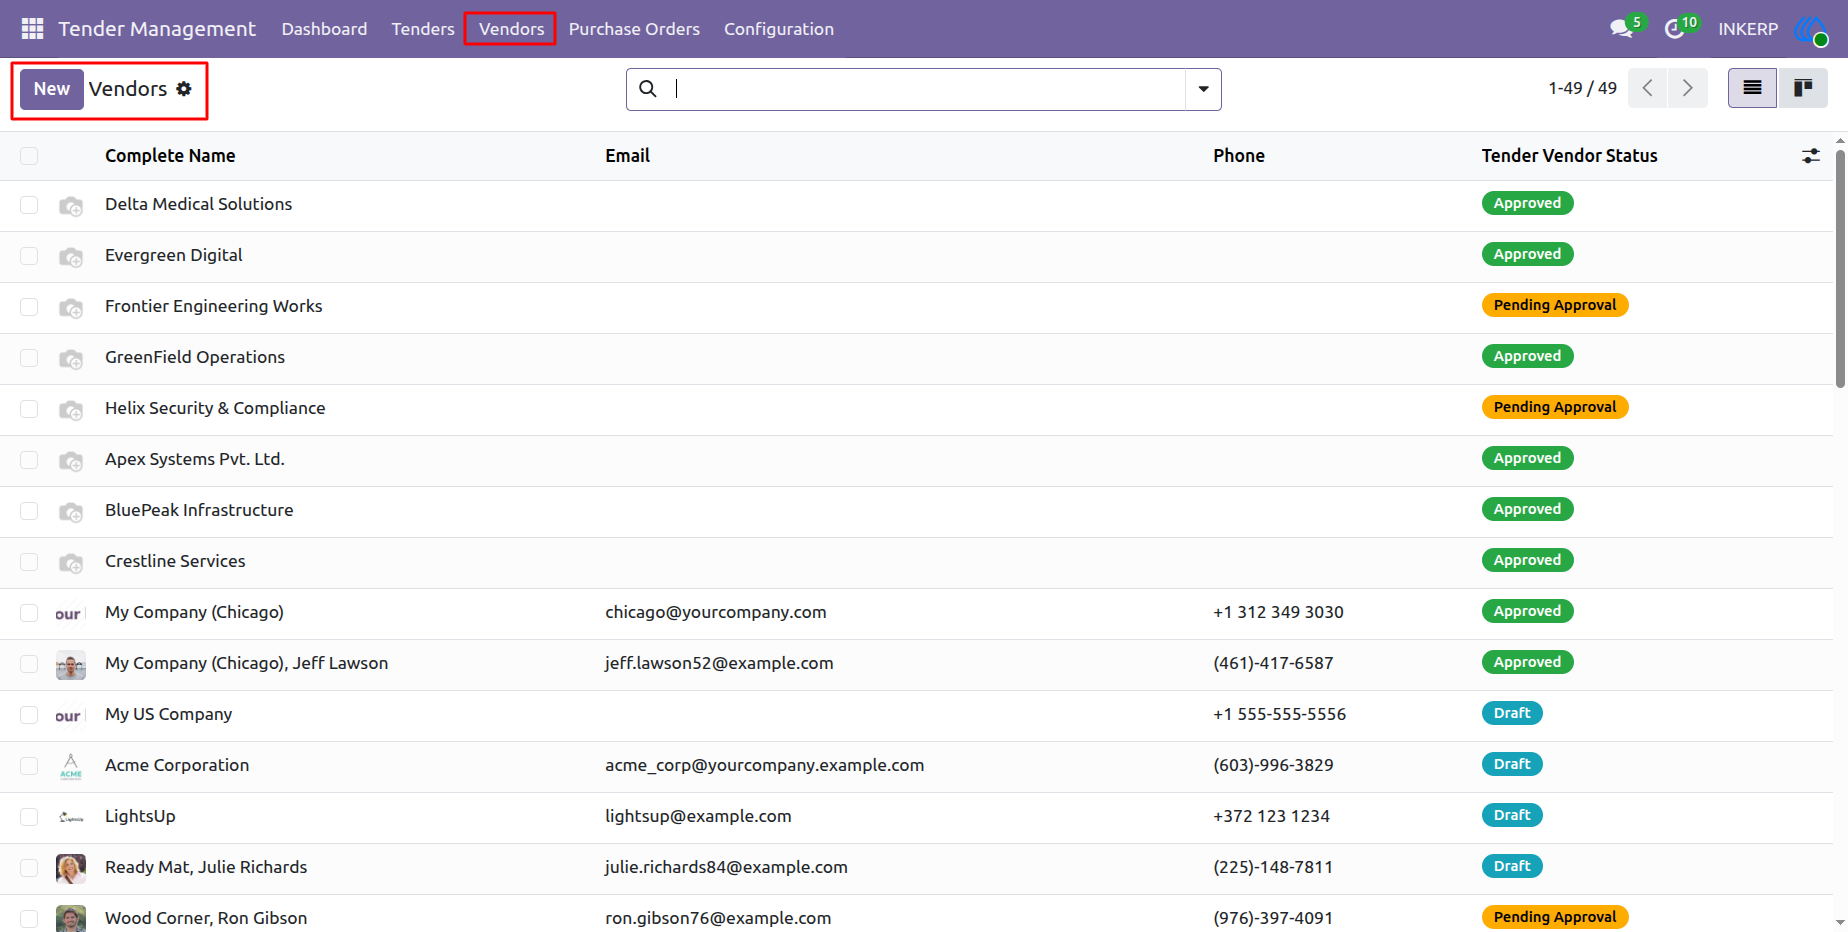The image size is (1848, 932).
Task: Sort by Tender Vendor Status header
Action: pyautogui.click(x=1569, y=156)
